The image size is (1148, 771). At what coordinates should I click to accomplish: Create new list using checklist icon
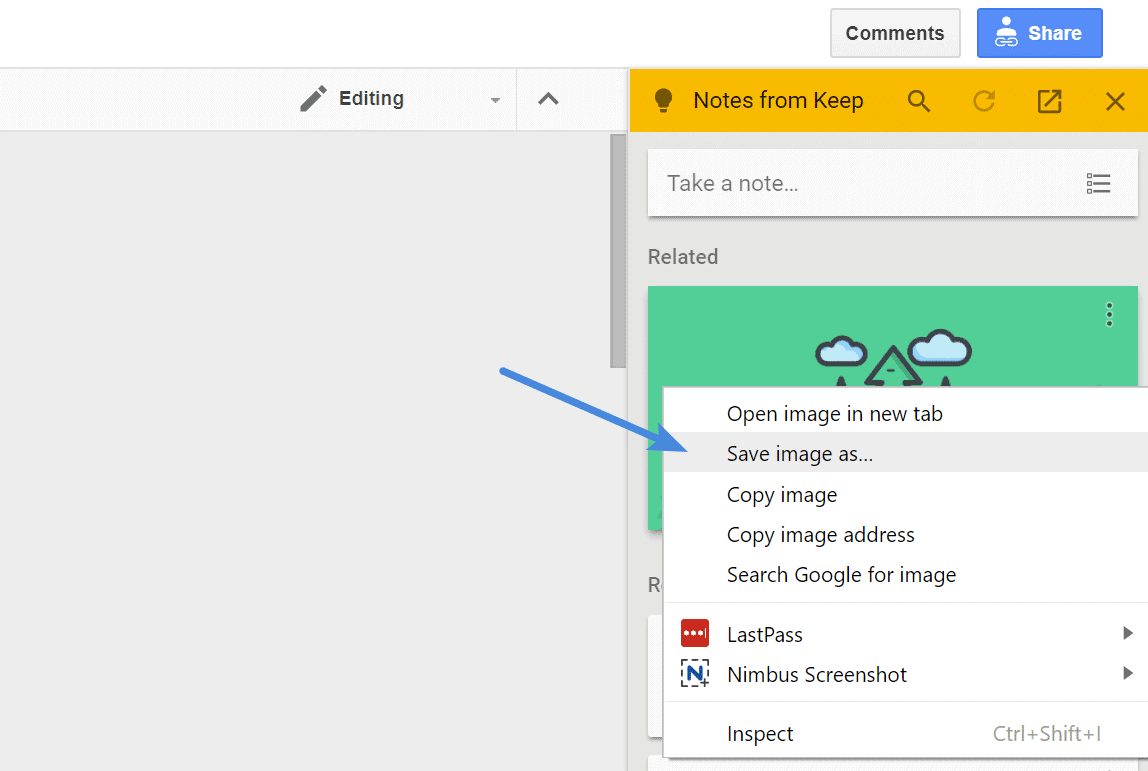coord(1098,183)
